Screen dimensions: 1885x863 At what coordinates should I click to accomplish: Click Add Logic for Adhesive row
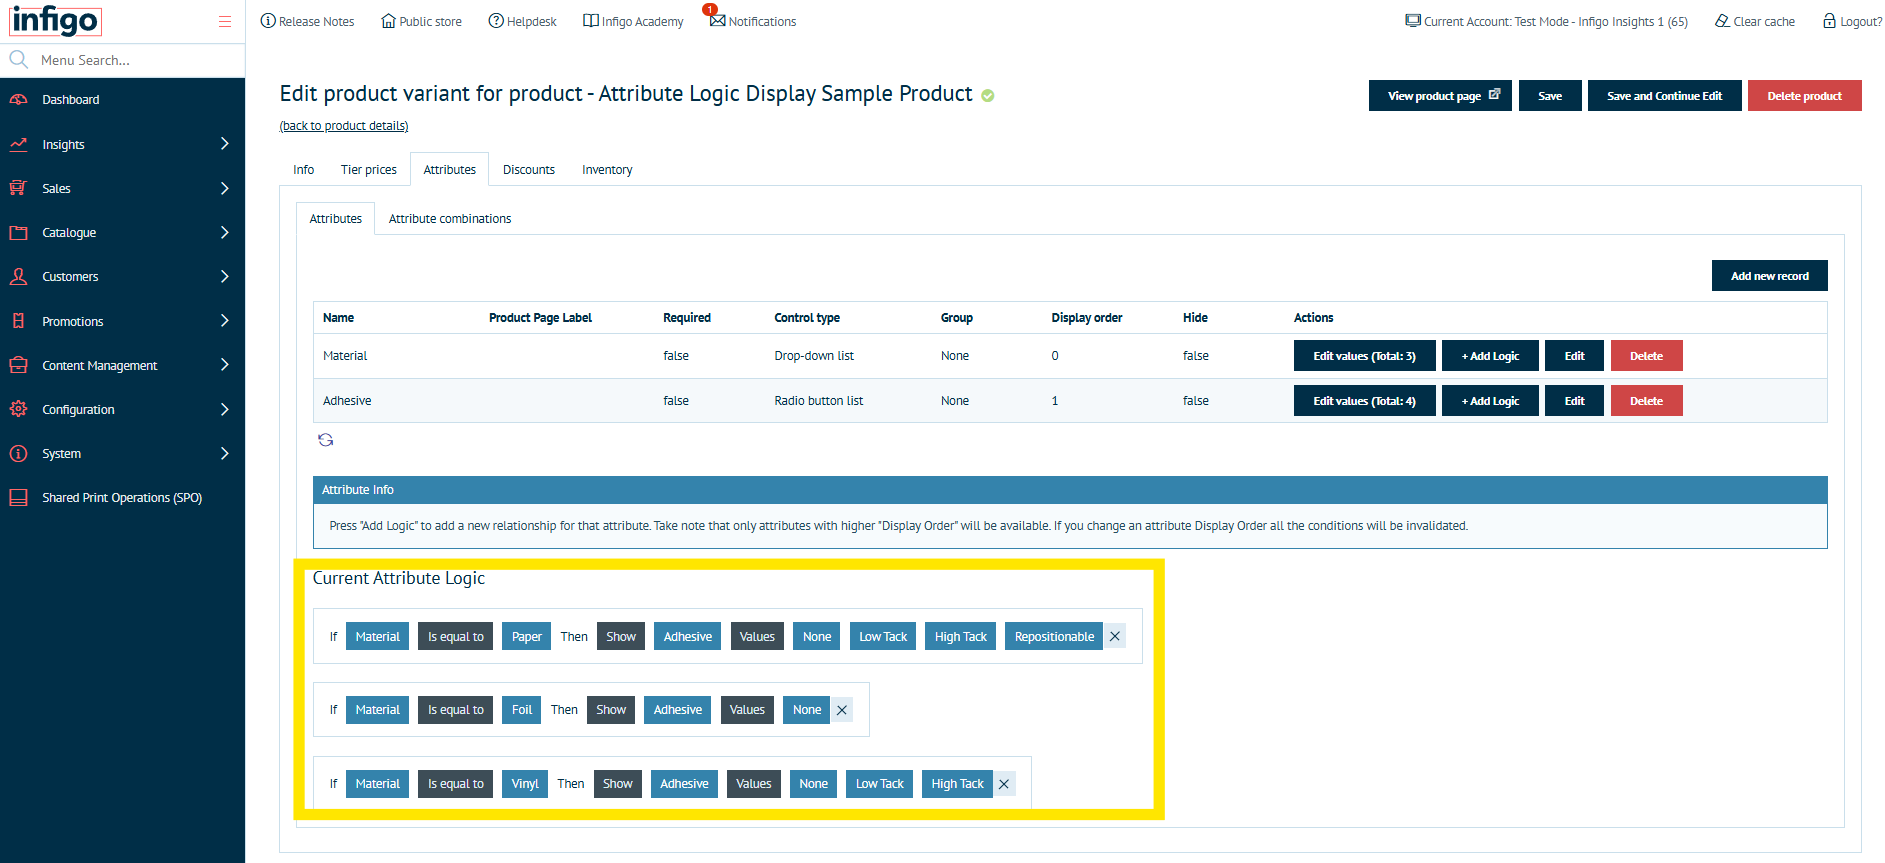click(x=1490, y=401)
